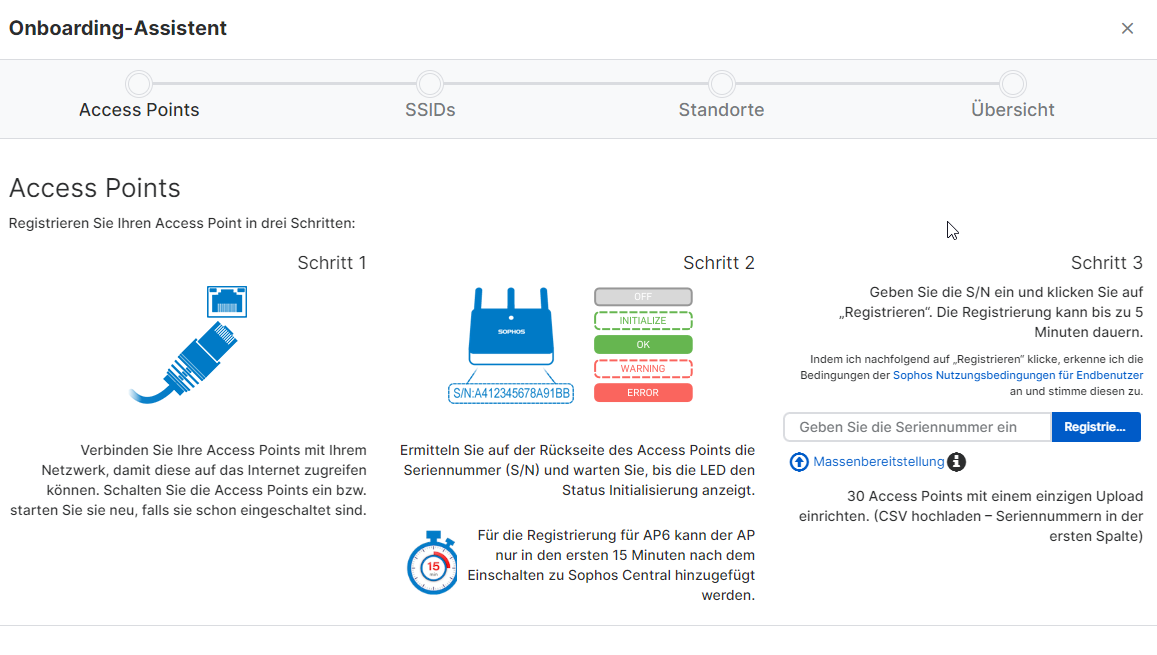Image resolution: width=1157 pixels, height=655 pixels.
Task: Jump to the Übersicht wizard step
Action: click(1012, 110)
